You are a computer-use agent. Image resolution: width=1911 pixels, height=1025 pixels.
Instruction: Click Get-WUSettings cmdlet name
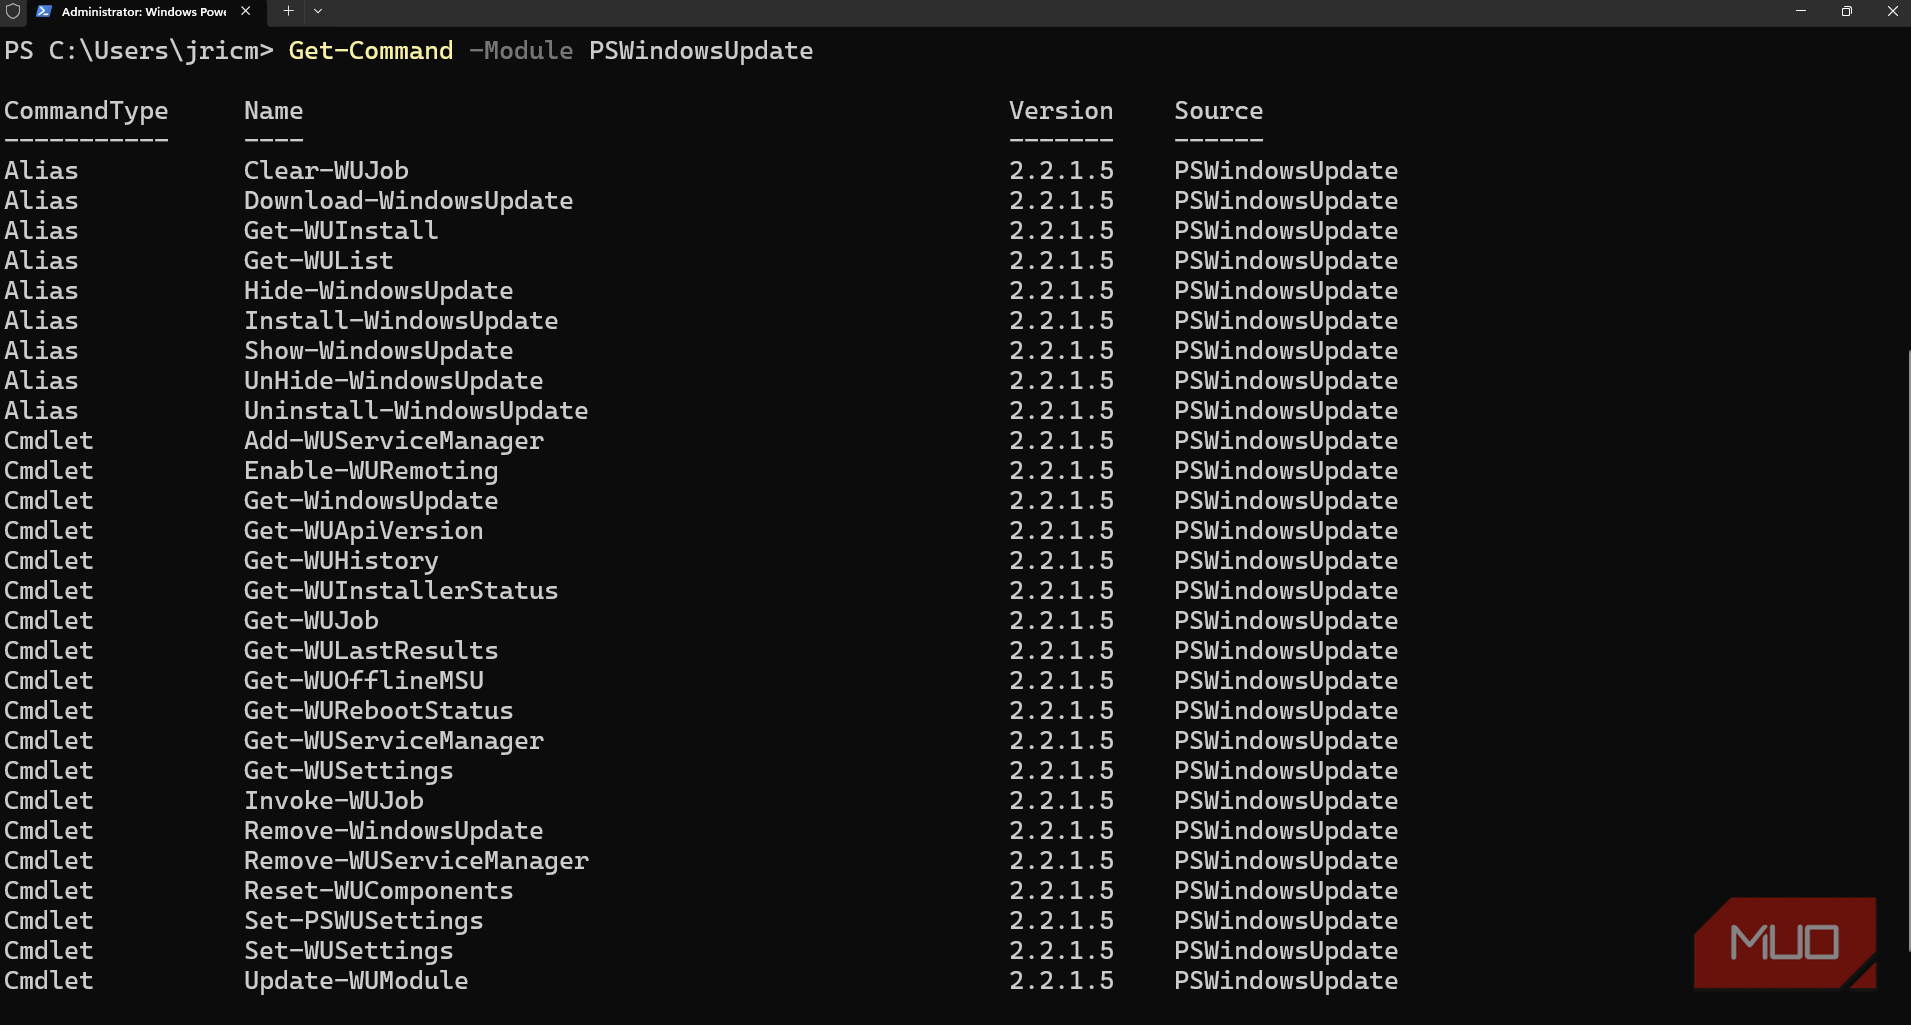pos(348,771)
